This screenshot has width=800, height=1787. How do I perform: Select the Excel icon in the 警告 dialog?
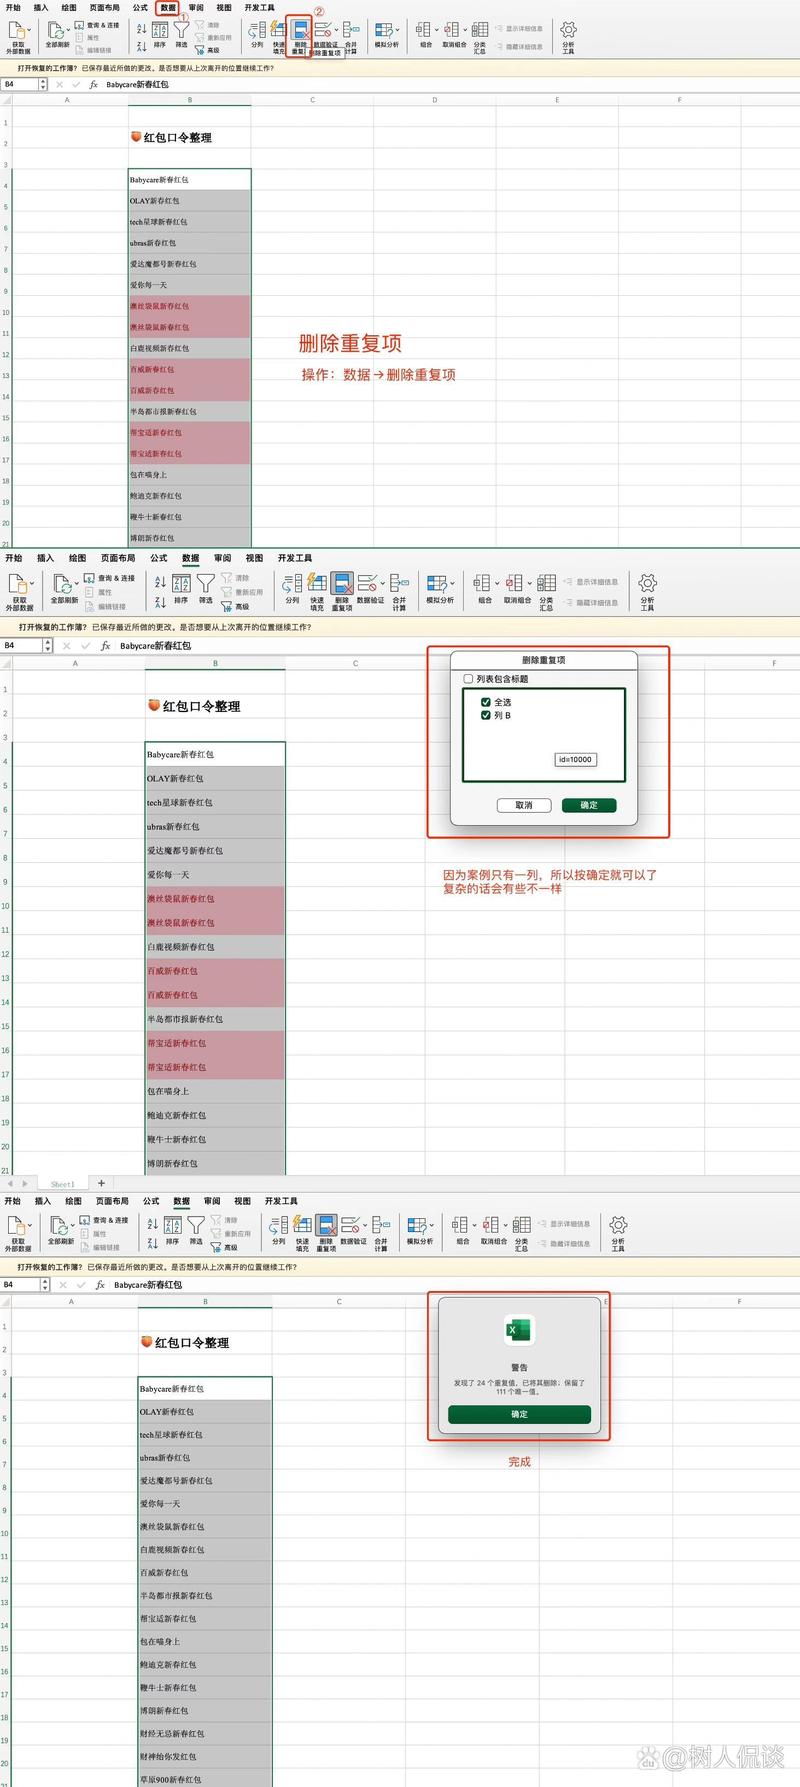(519, 1331)
